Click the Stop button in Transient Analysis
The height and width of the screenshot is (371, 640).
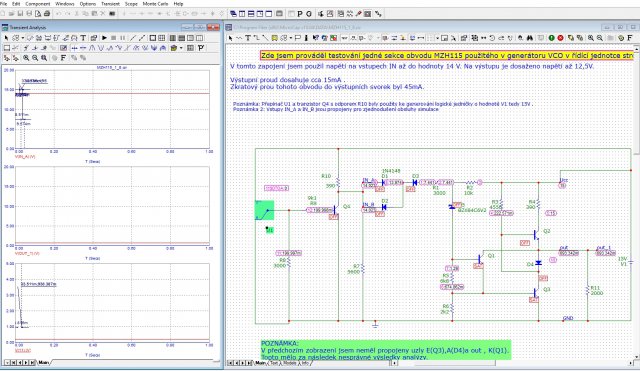113,38
